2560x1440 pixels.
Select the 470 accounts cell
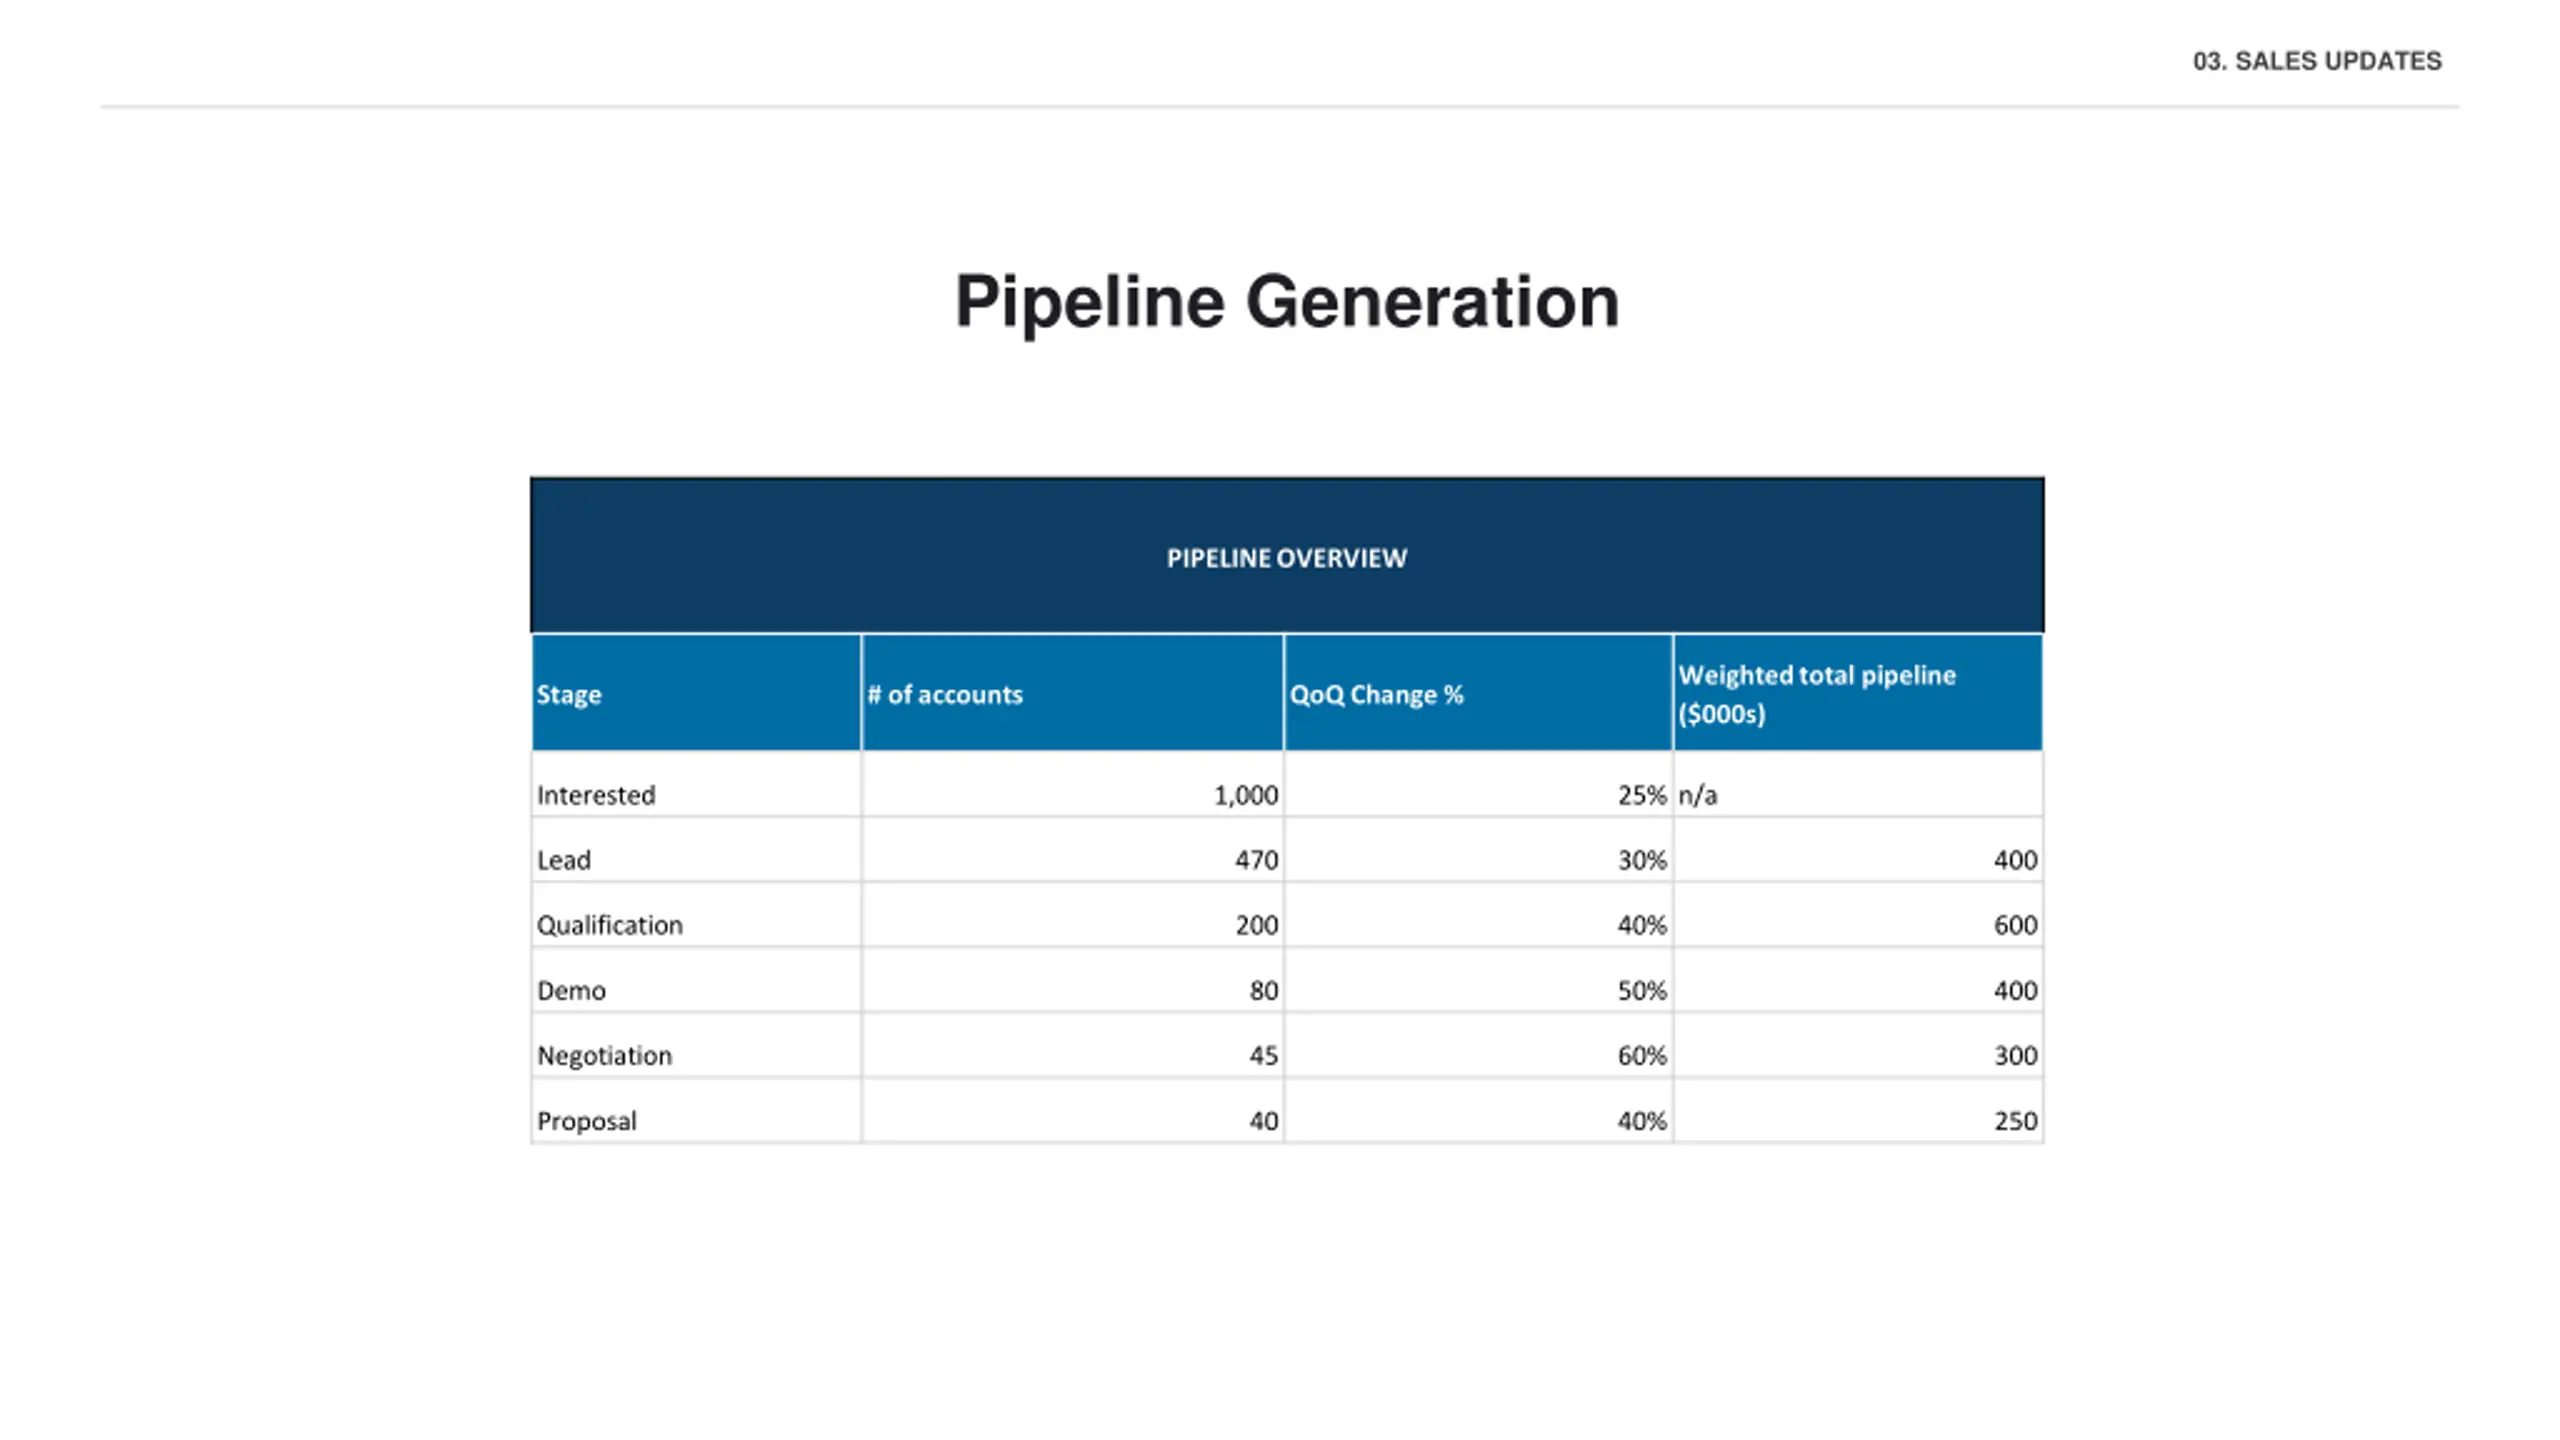[x=1256, y=860]
